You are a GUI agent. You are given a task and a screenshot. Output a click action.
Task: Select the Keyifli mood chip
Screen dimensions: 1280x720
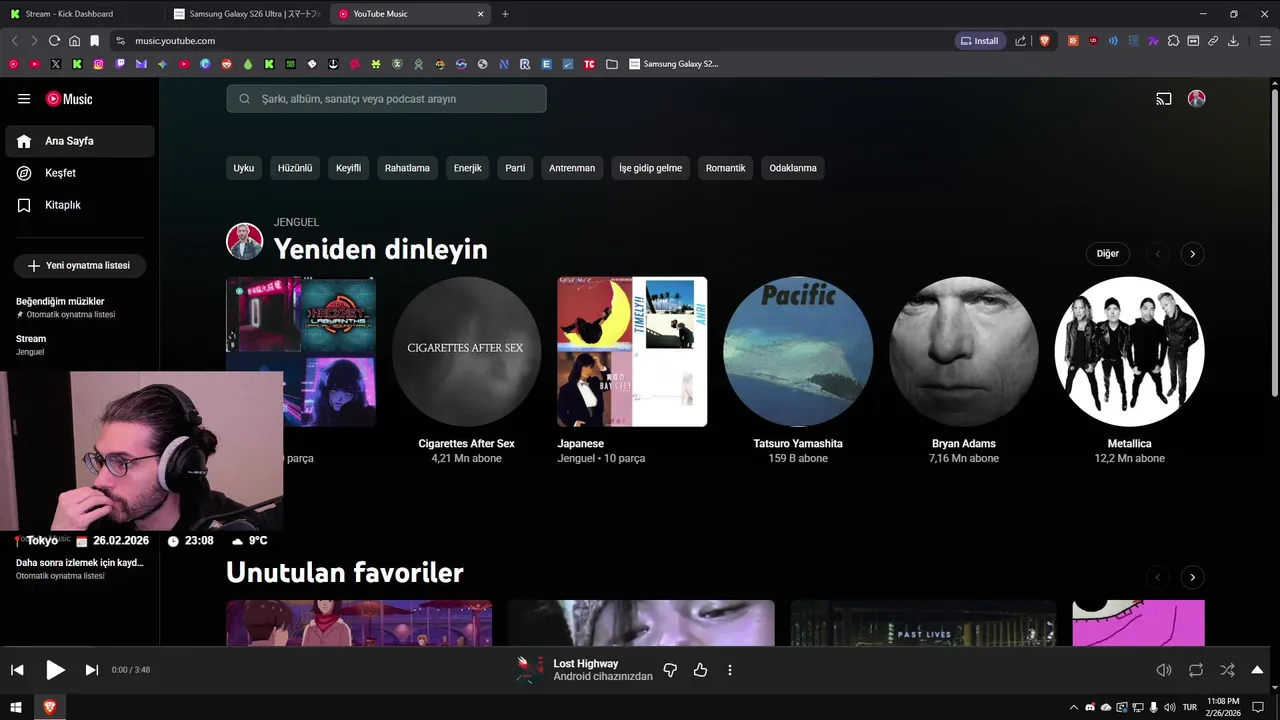348,168
